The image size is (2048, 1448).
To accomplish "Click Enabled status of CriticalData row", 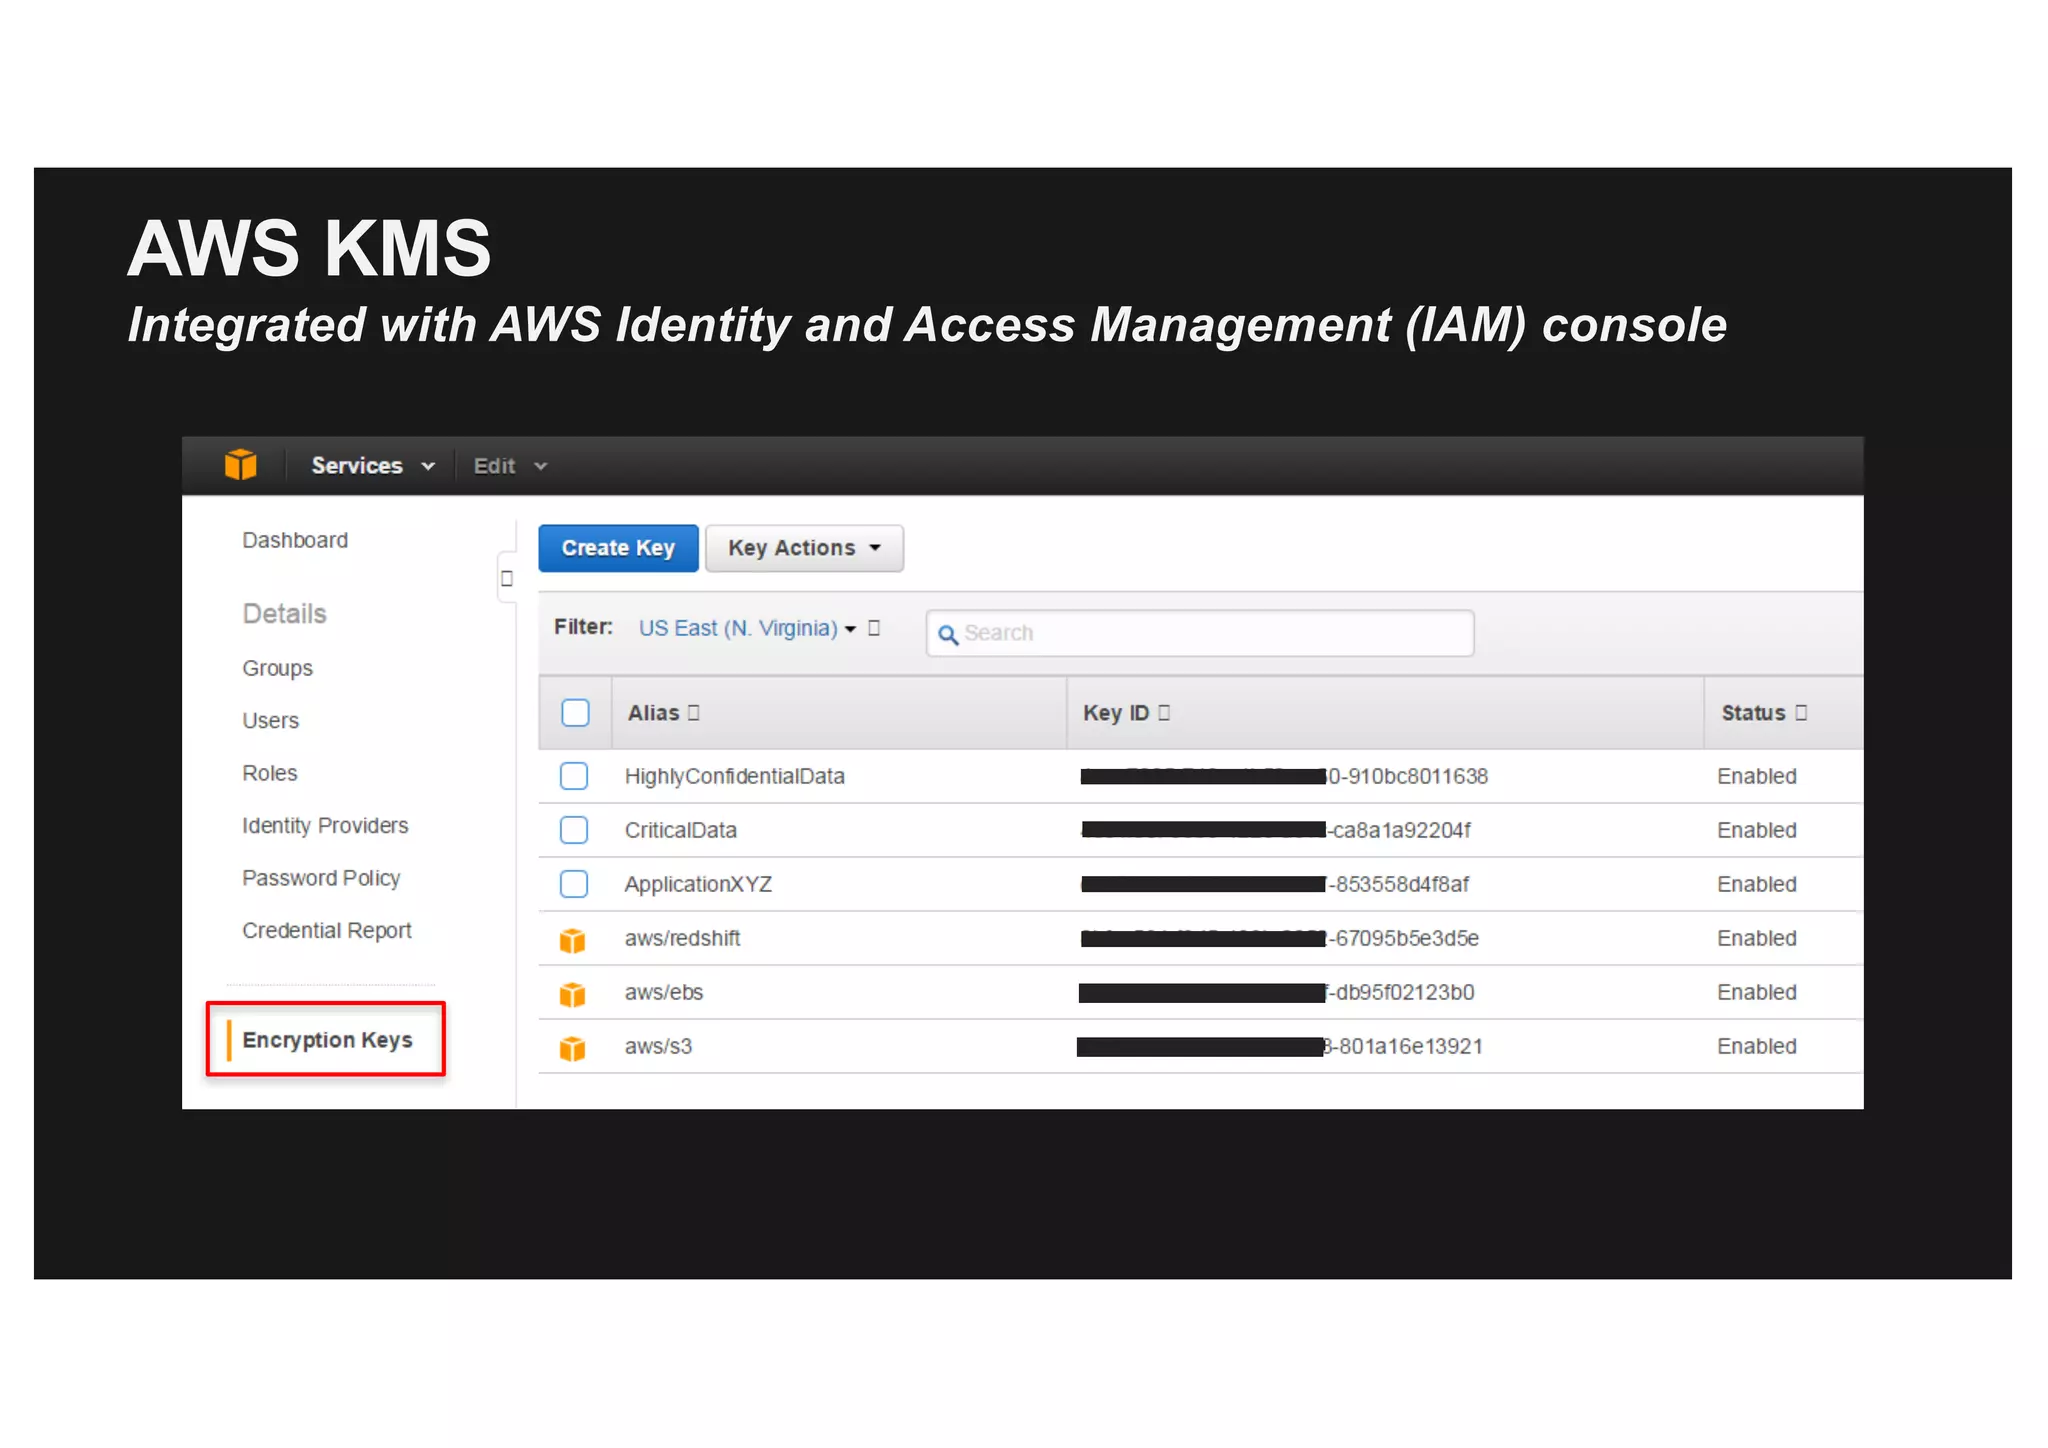I will (x=1756, y=830).
